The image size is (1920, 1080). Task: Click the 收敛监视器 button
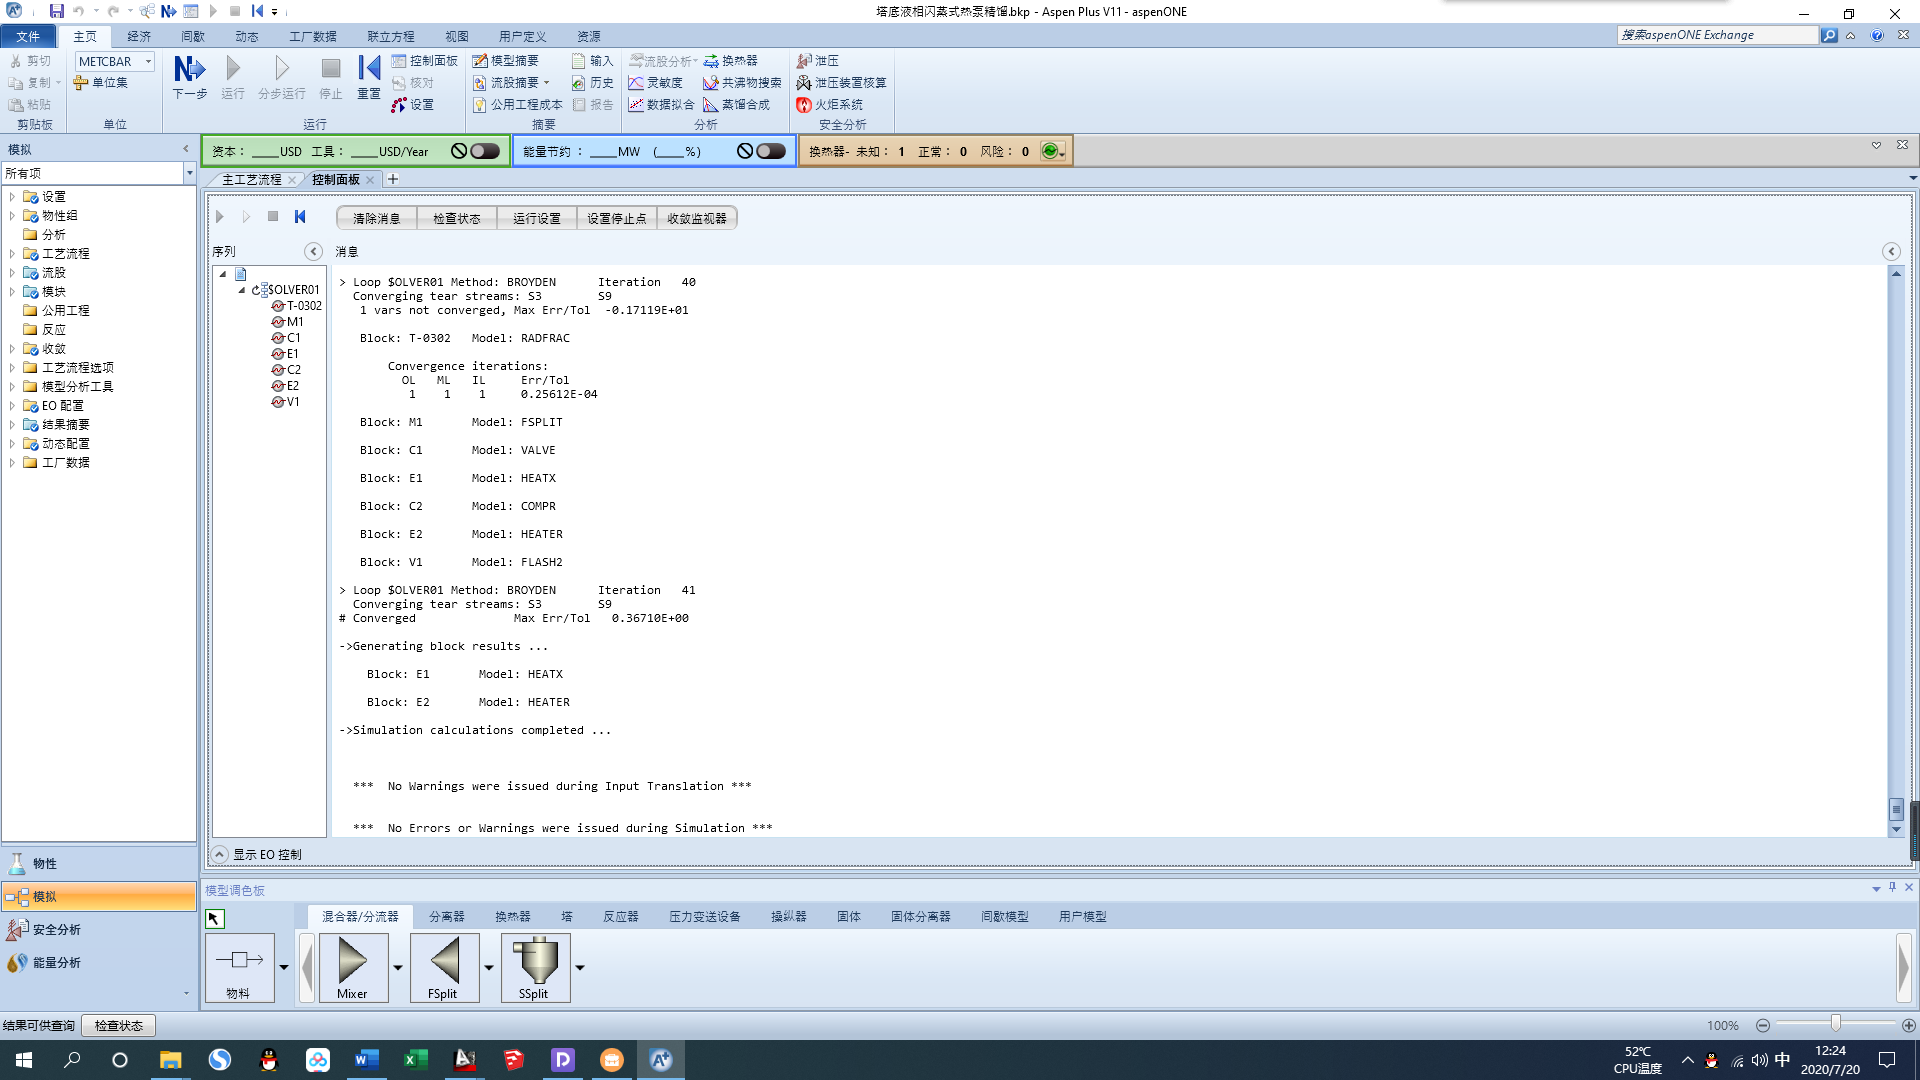click(x=697, y=218)
